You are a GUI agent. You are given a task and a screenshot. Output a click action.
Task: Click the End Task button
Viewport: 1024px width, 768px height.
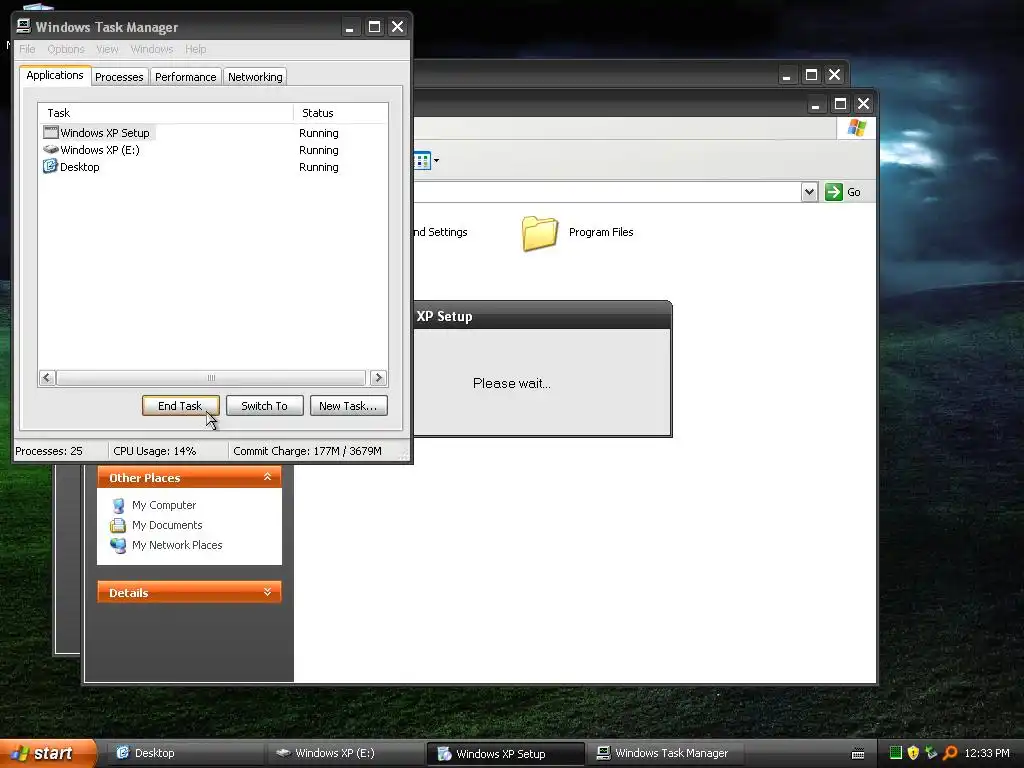(180, 406)
